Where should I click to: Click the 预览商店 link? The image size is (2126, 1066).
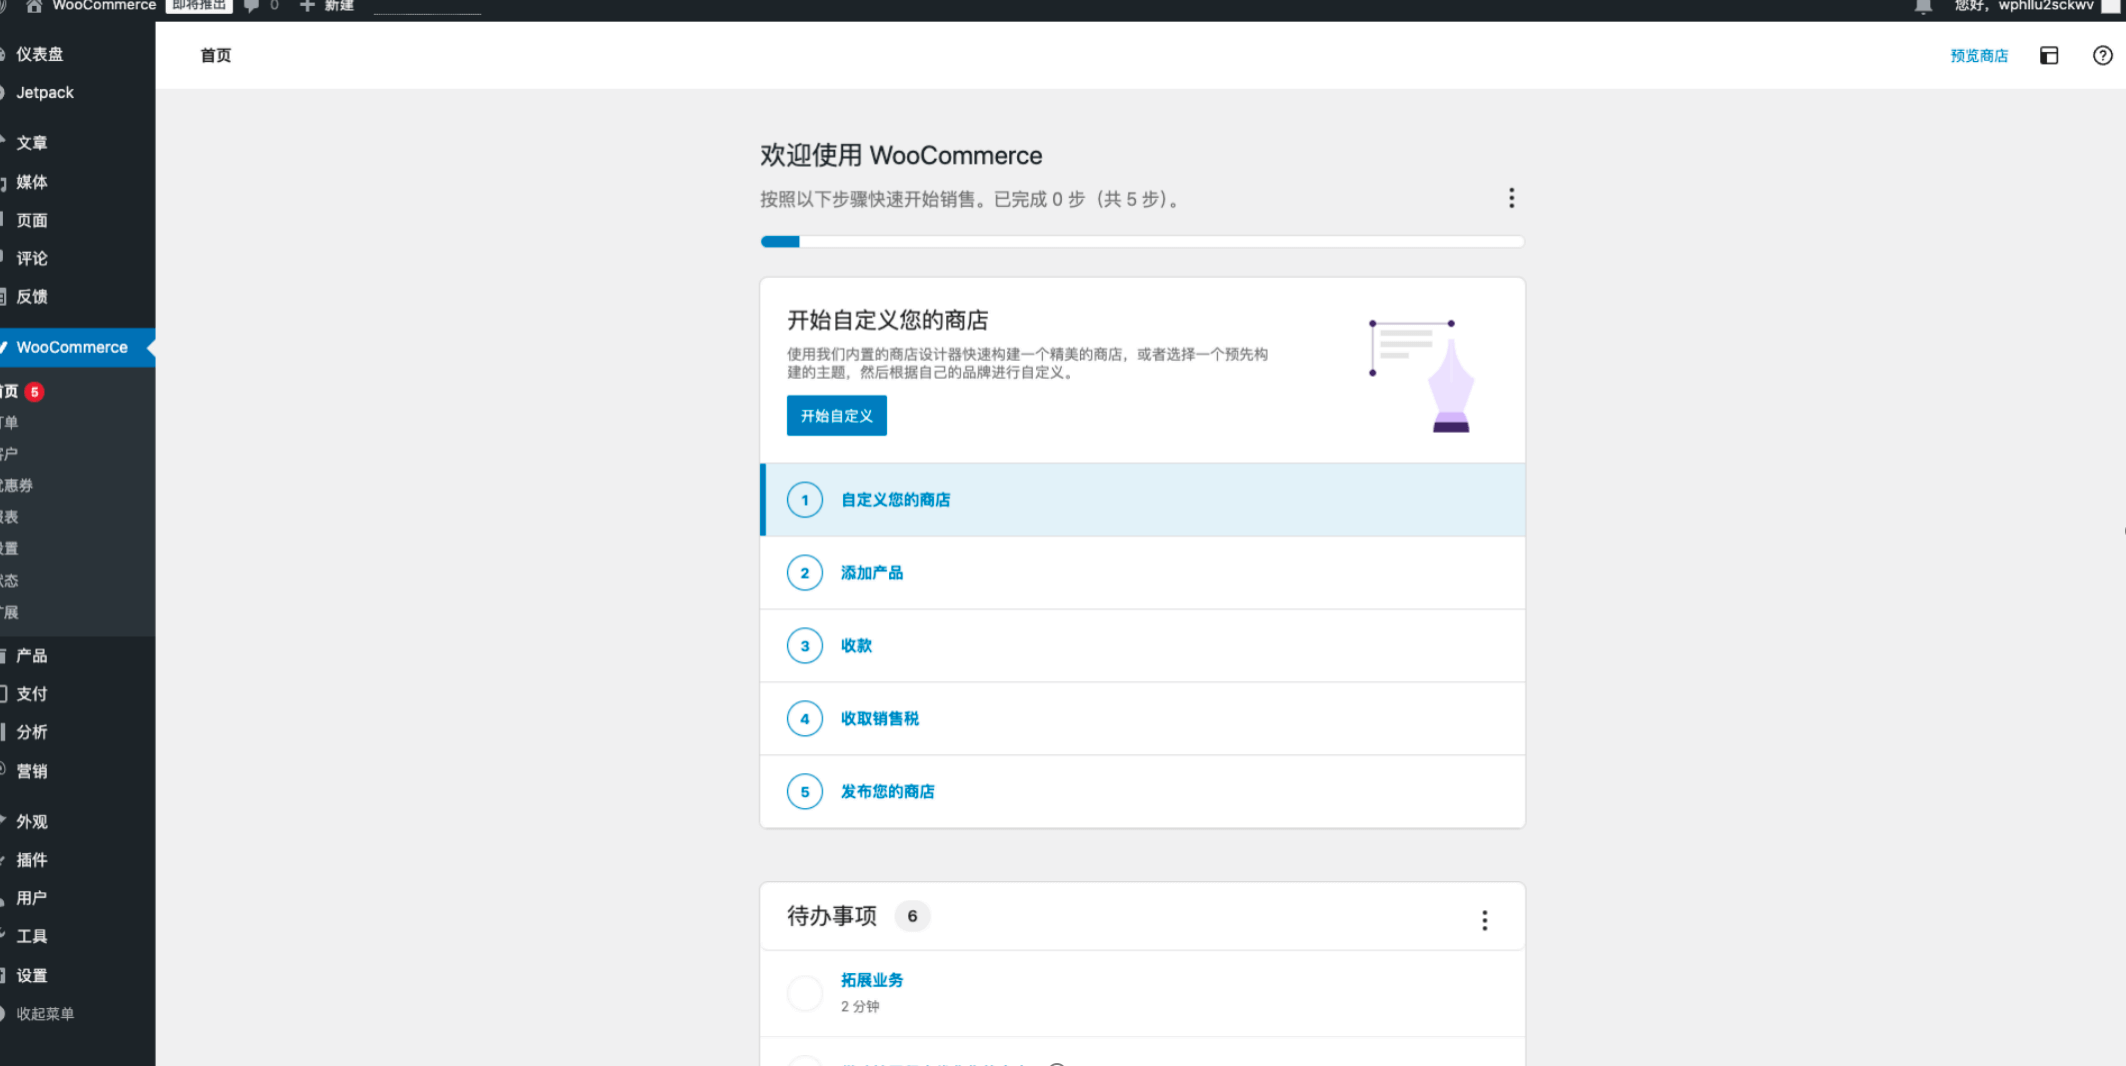(1978, 56)
